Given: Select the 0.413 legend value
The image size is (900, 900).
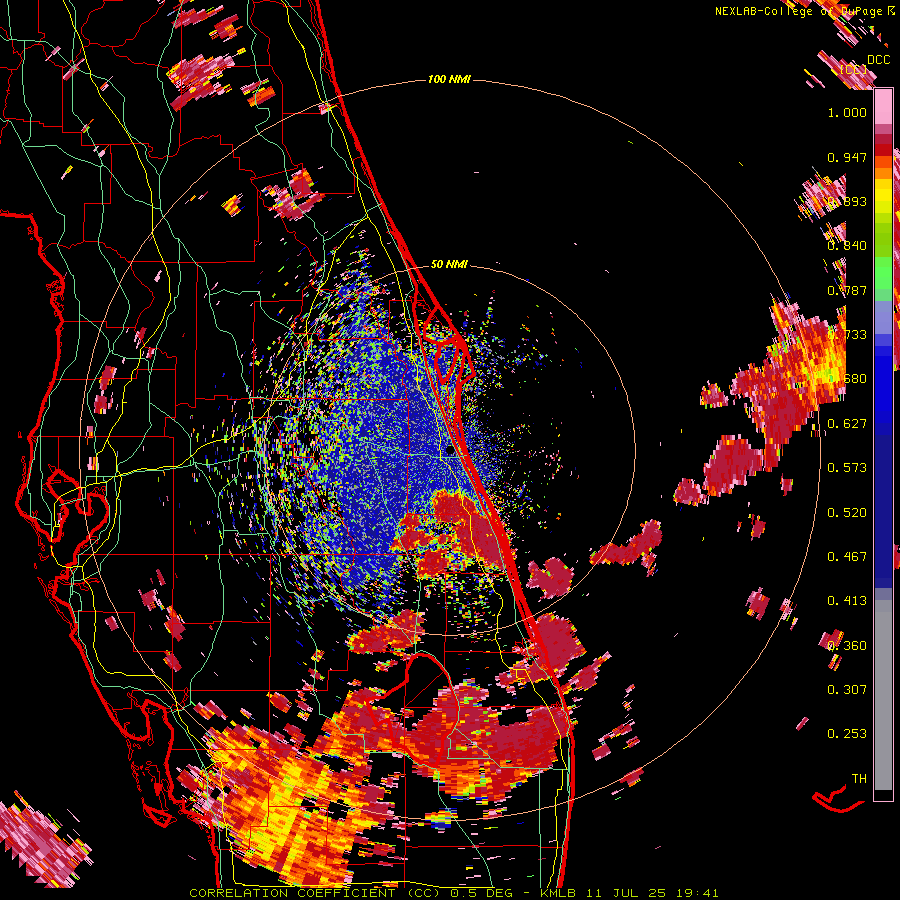Looking at the screenshot, I should coord(847,600).
